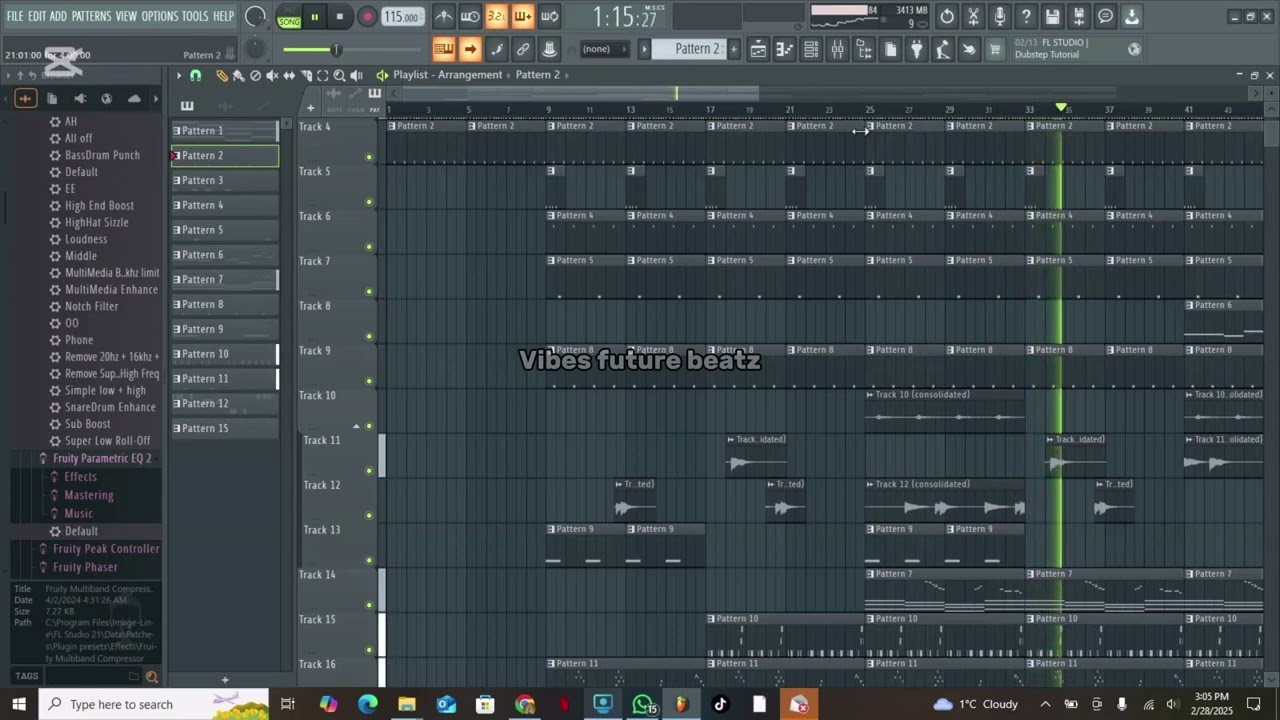Toggle loop recording button

click(549, 16)
